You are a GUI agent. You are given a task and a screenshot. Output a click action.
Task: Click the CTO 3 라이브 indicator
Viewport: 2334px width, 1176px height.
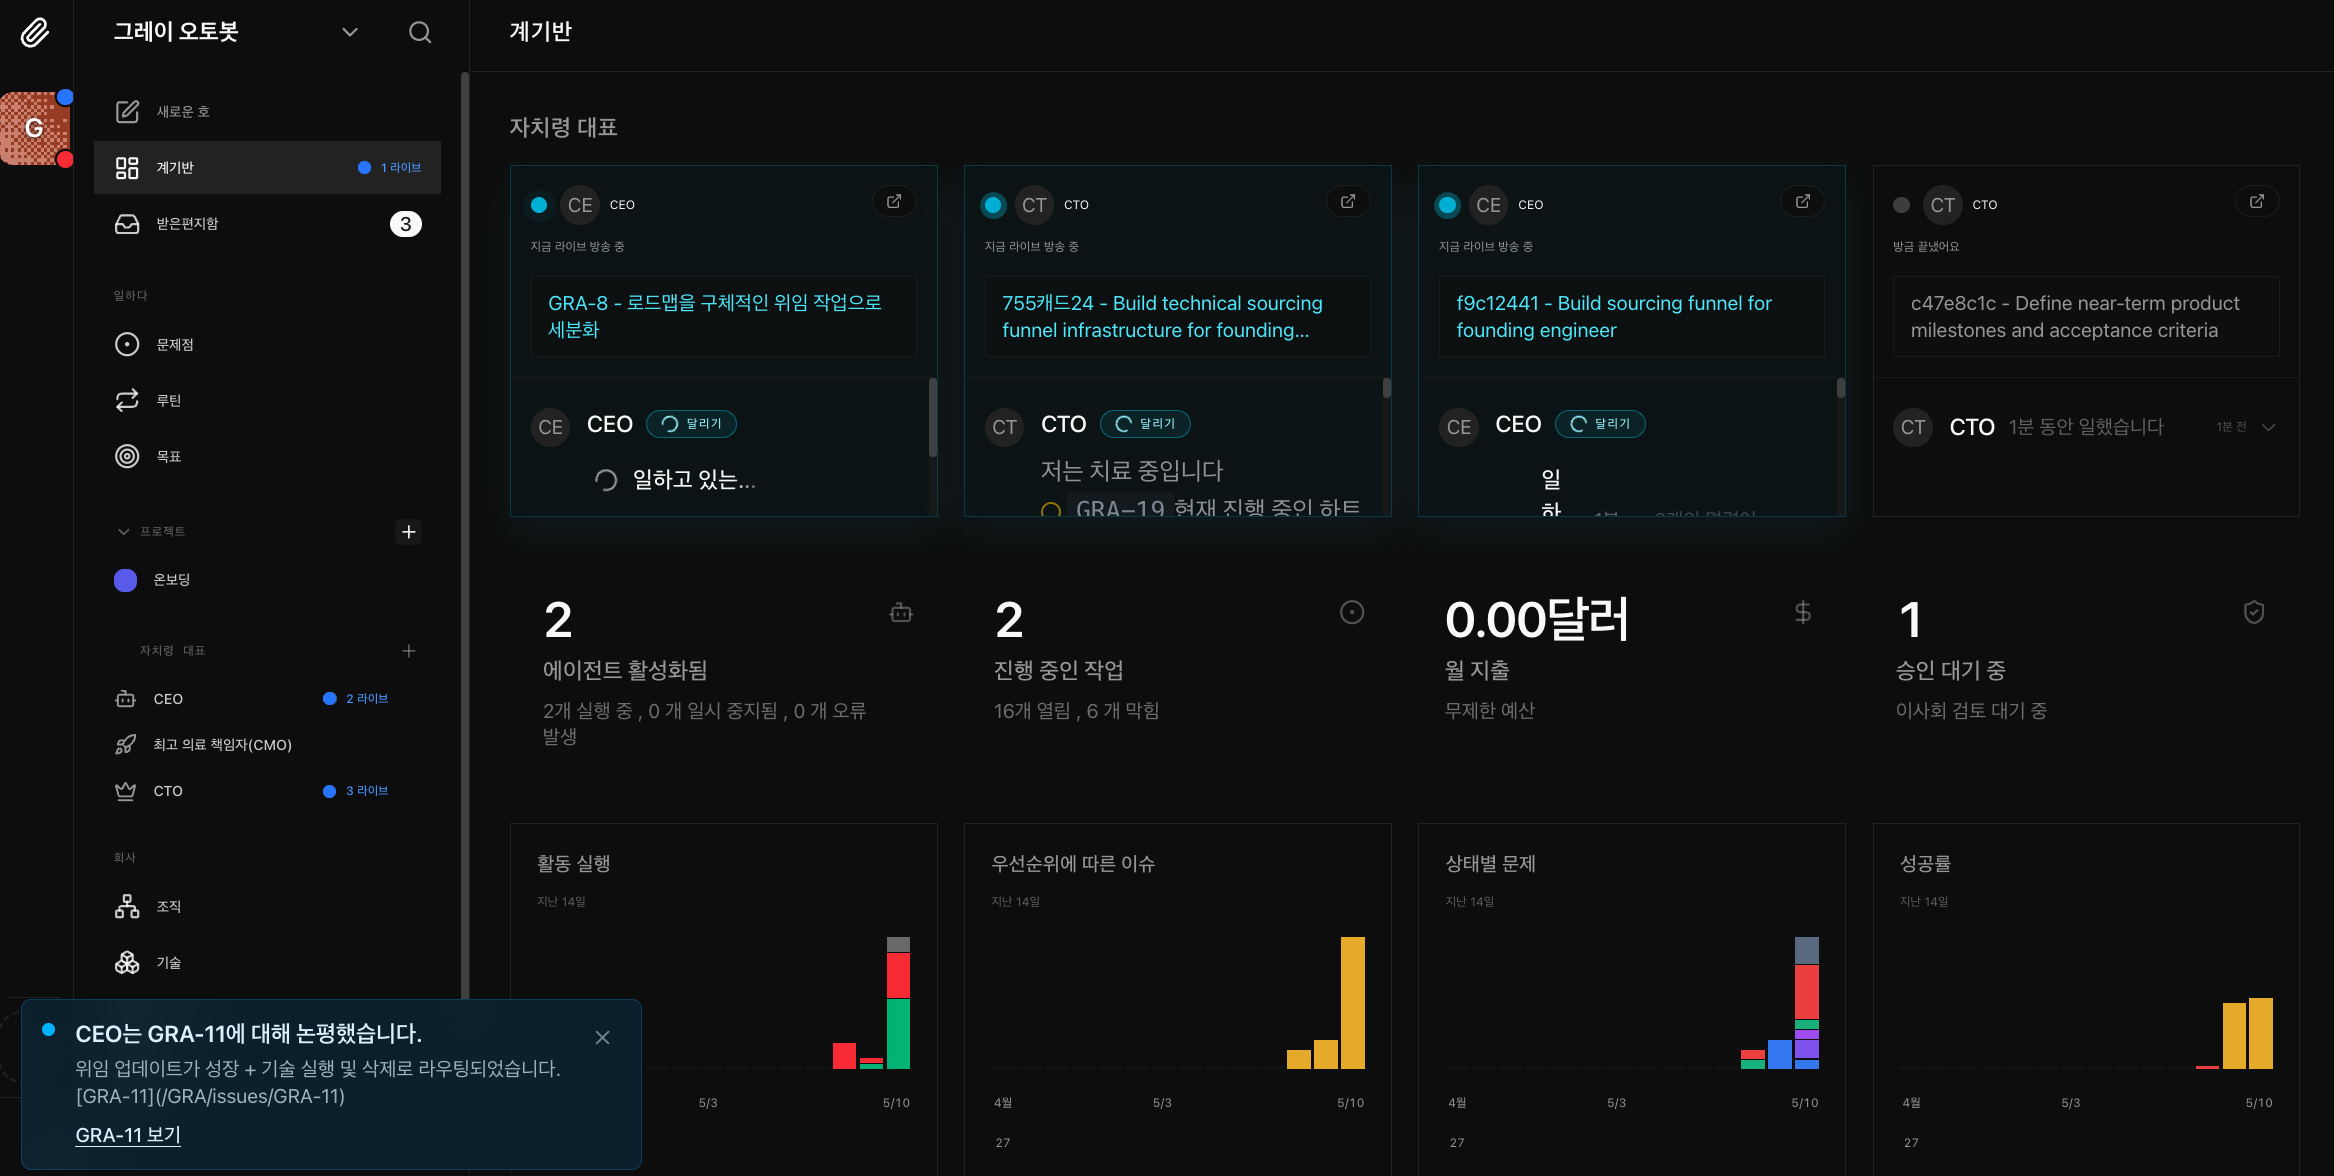(x=356, y=790)
